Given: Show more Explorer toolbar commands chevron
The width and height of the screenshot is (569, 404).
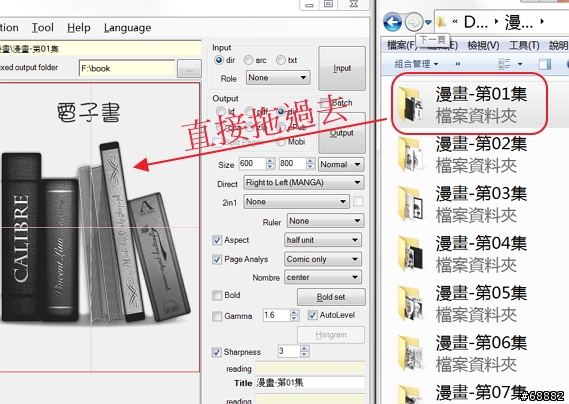Looking at the screenshot, I should (x=458, y=64).
